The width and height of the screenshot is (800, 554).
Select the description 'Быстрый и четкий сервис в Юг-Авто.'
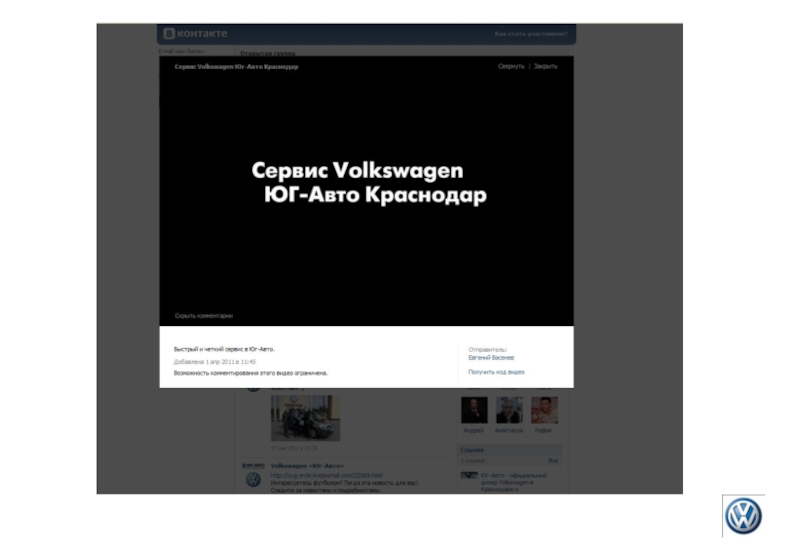point(224,349)
